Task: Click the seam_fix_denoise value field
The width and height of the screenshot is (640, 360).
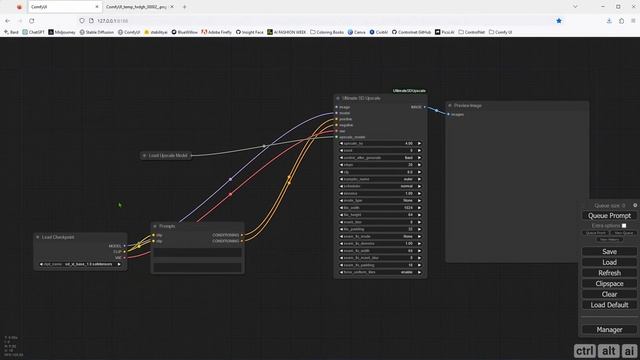Action: click(x=380, y=244)
